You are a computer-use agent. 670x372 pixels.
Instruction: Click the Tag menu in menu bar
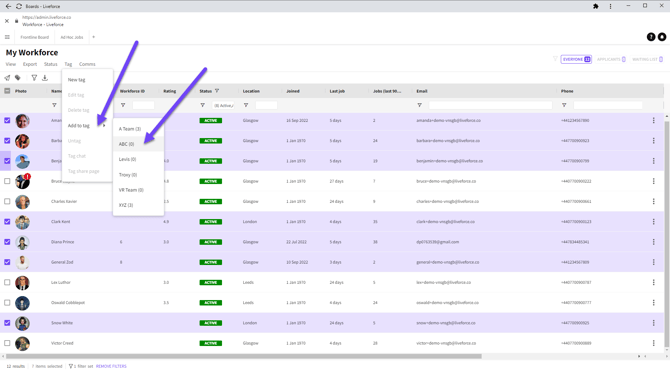(68, 64)
